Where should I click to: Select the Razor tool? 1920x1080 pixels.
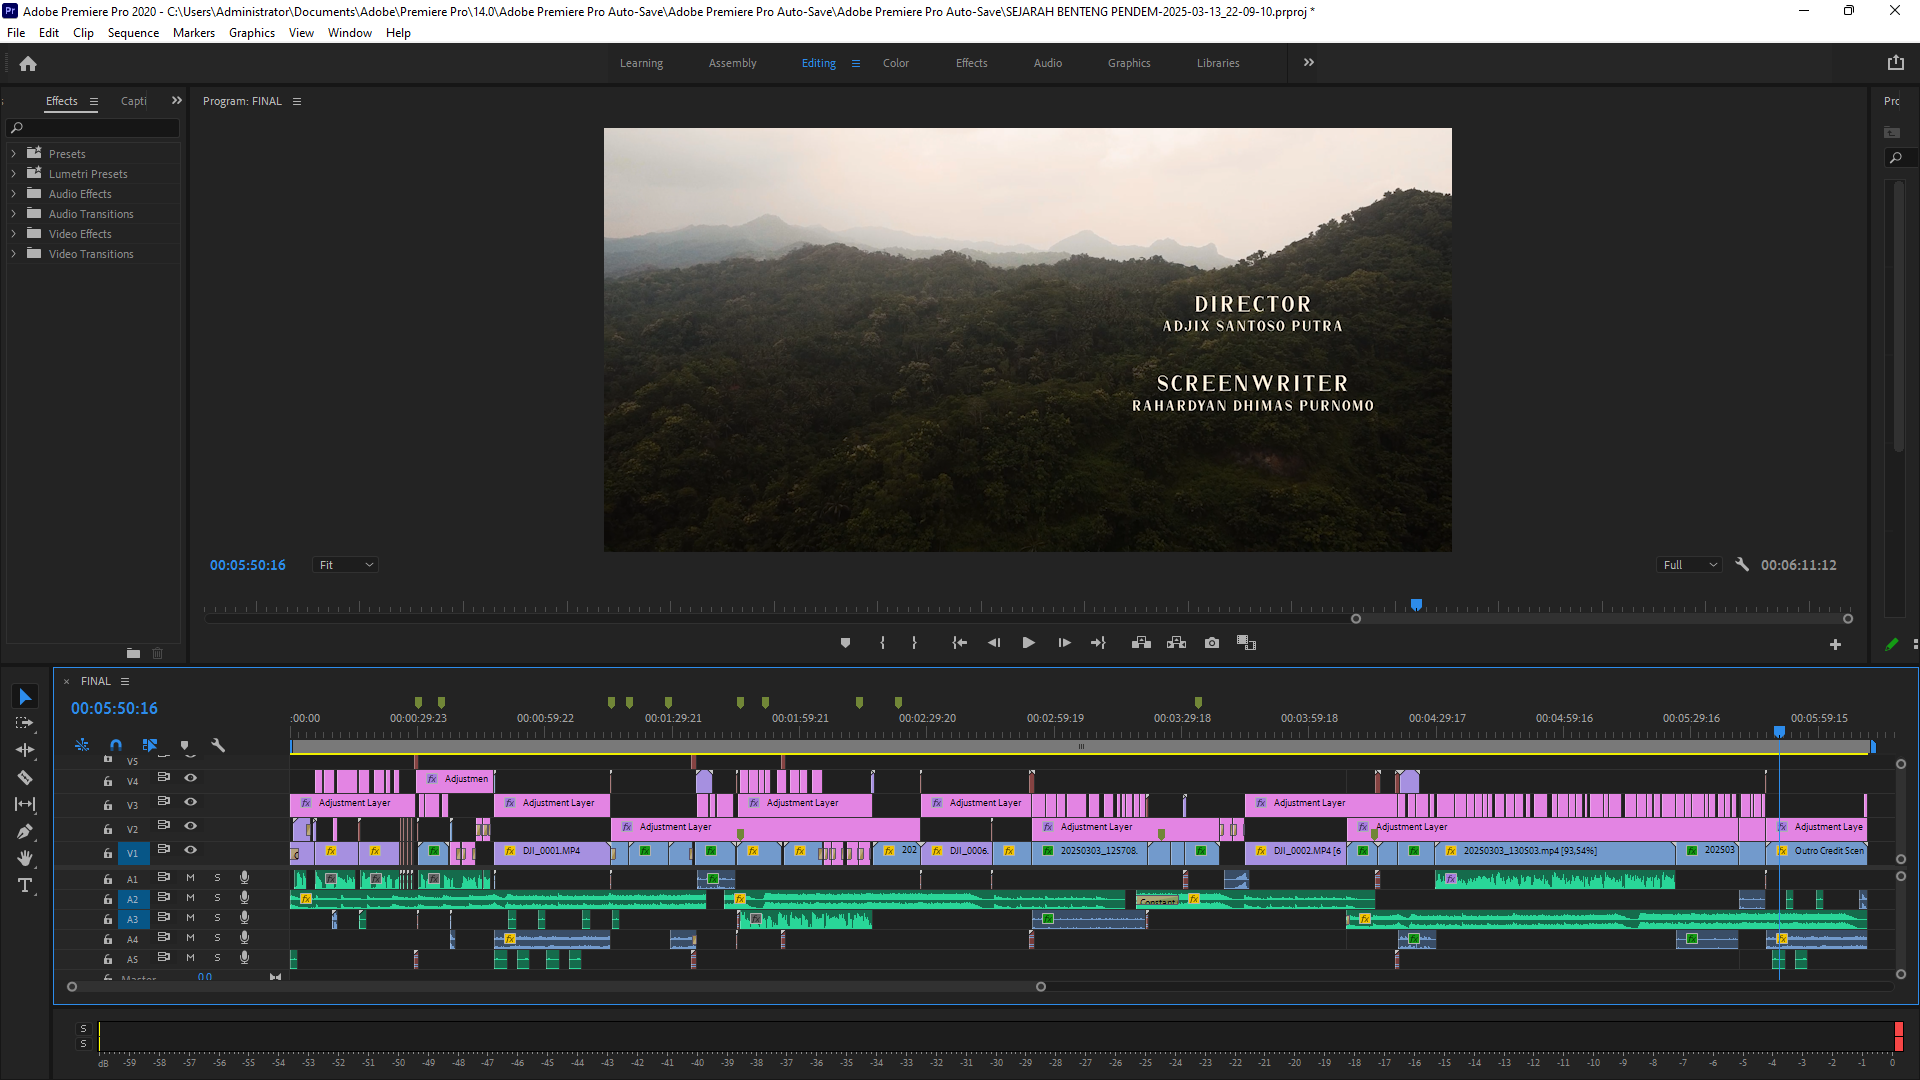click(25, 777)
